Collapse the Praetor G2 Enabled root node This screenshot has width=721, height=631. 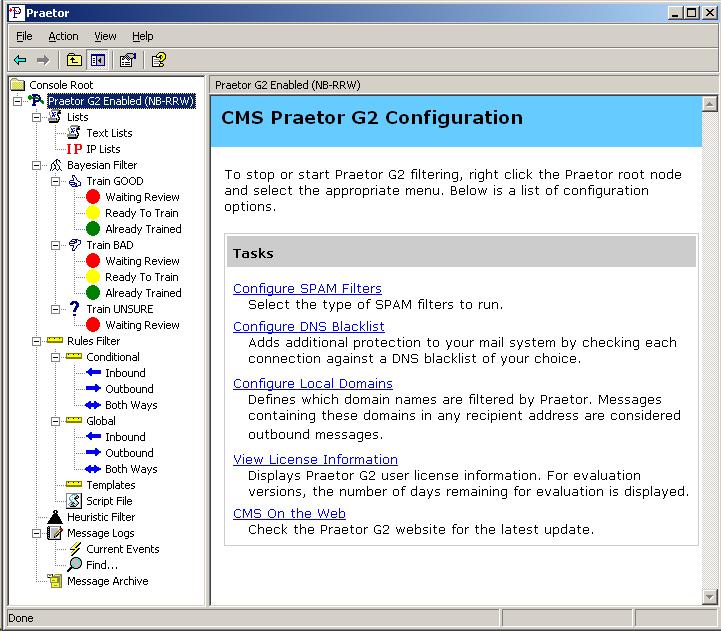click(17, 101)
